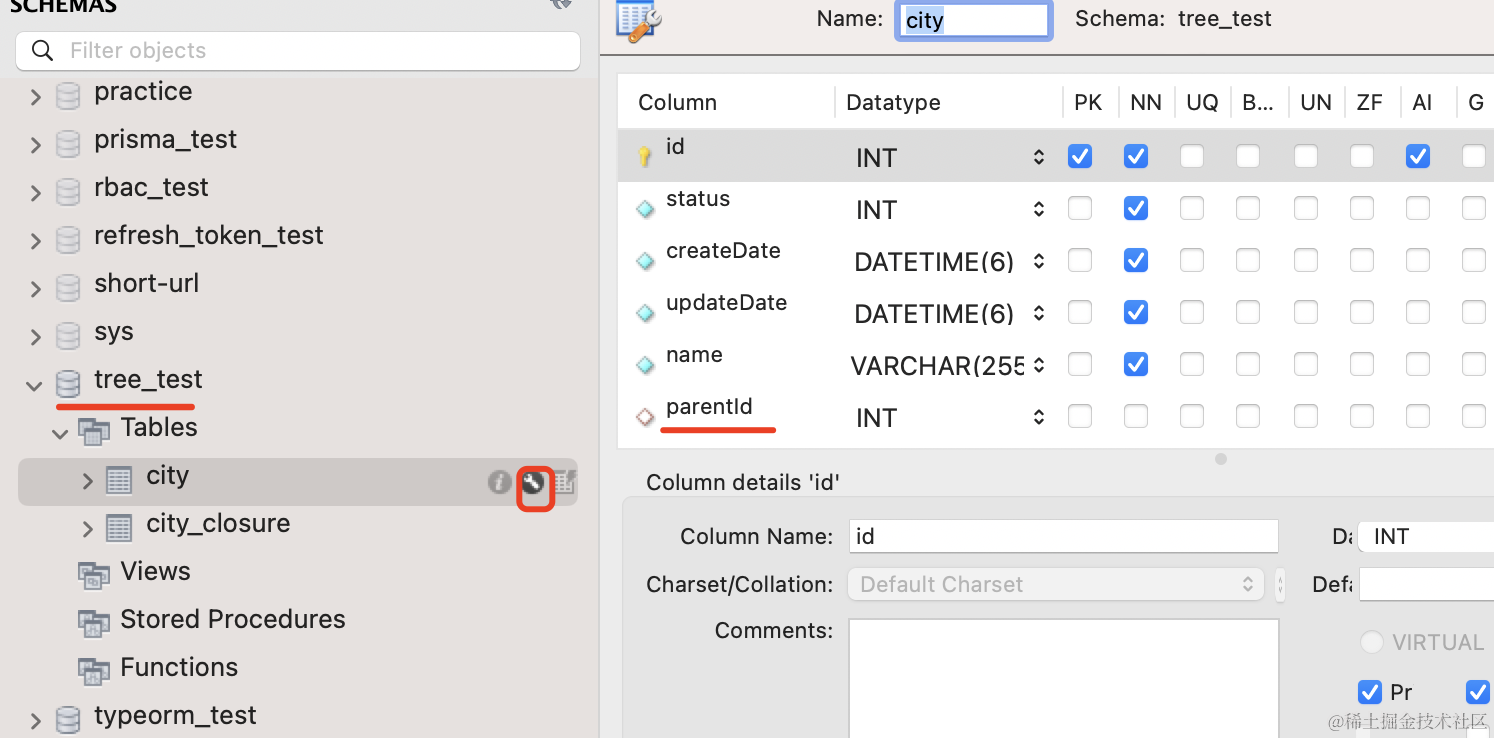Check UN for the parentId column
Viewport: 1494px width, 738px height.
1306,416
